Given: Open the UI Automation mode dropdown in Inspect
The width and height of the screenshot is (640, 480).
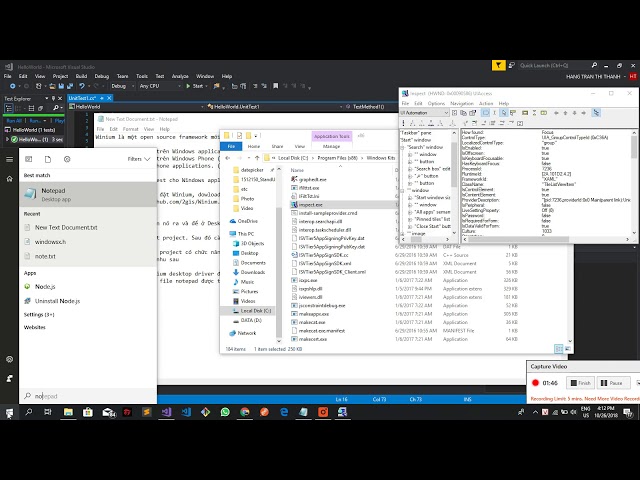Looking at the screenshot, I should [x=424, y=113].
